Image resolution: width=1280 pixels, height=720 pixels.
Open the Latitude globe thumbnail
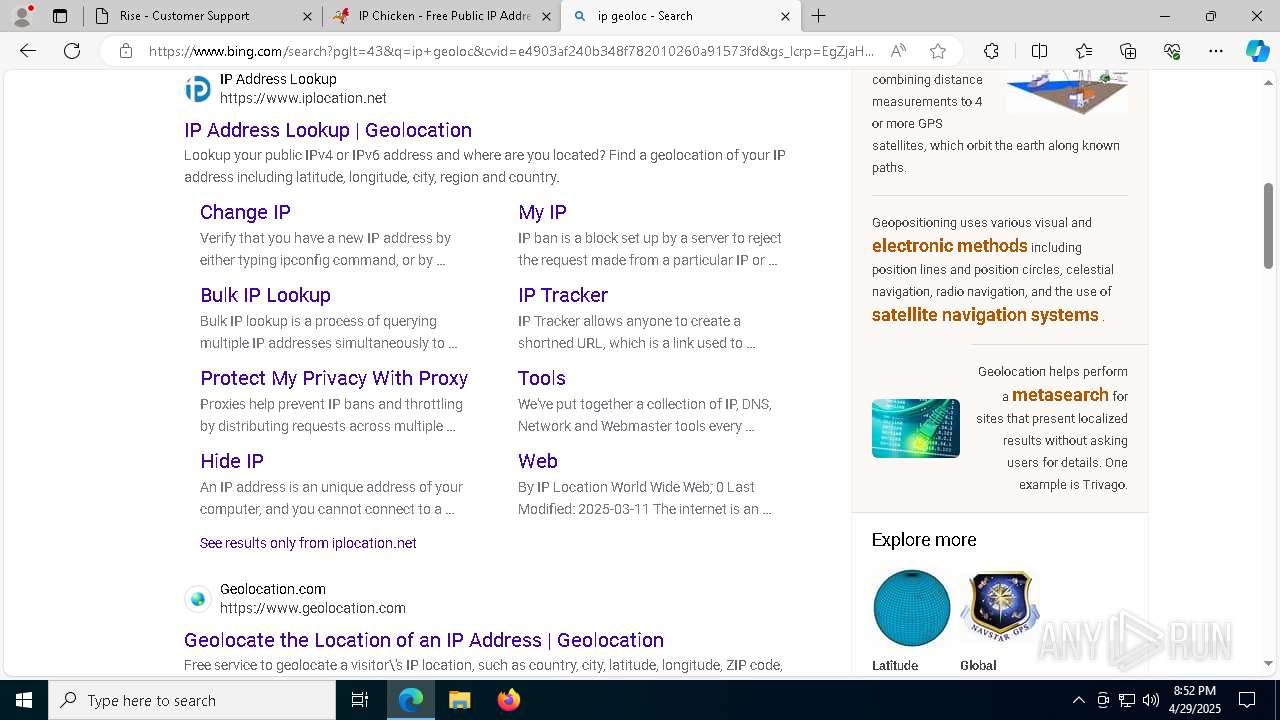pos(911,608)
